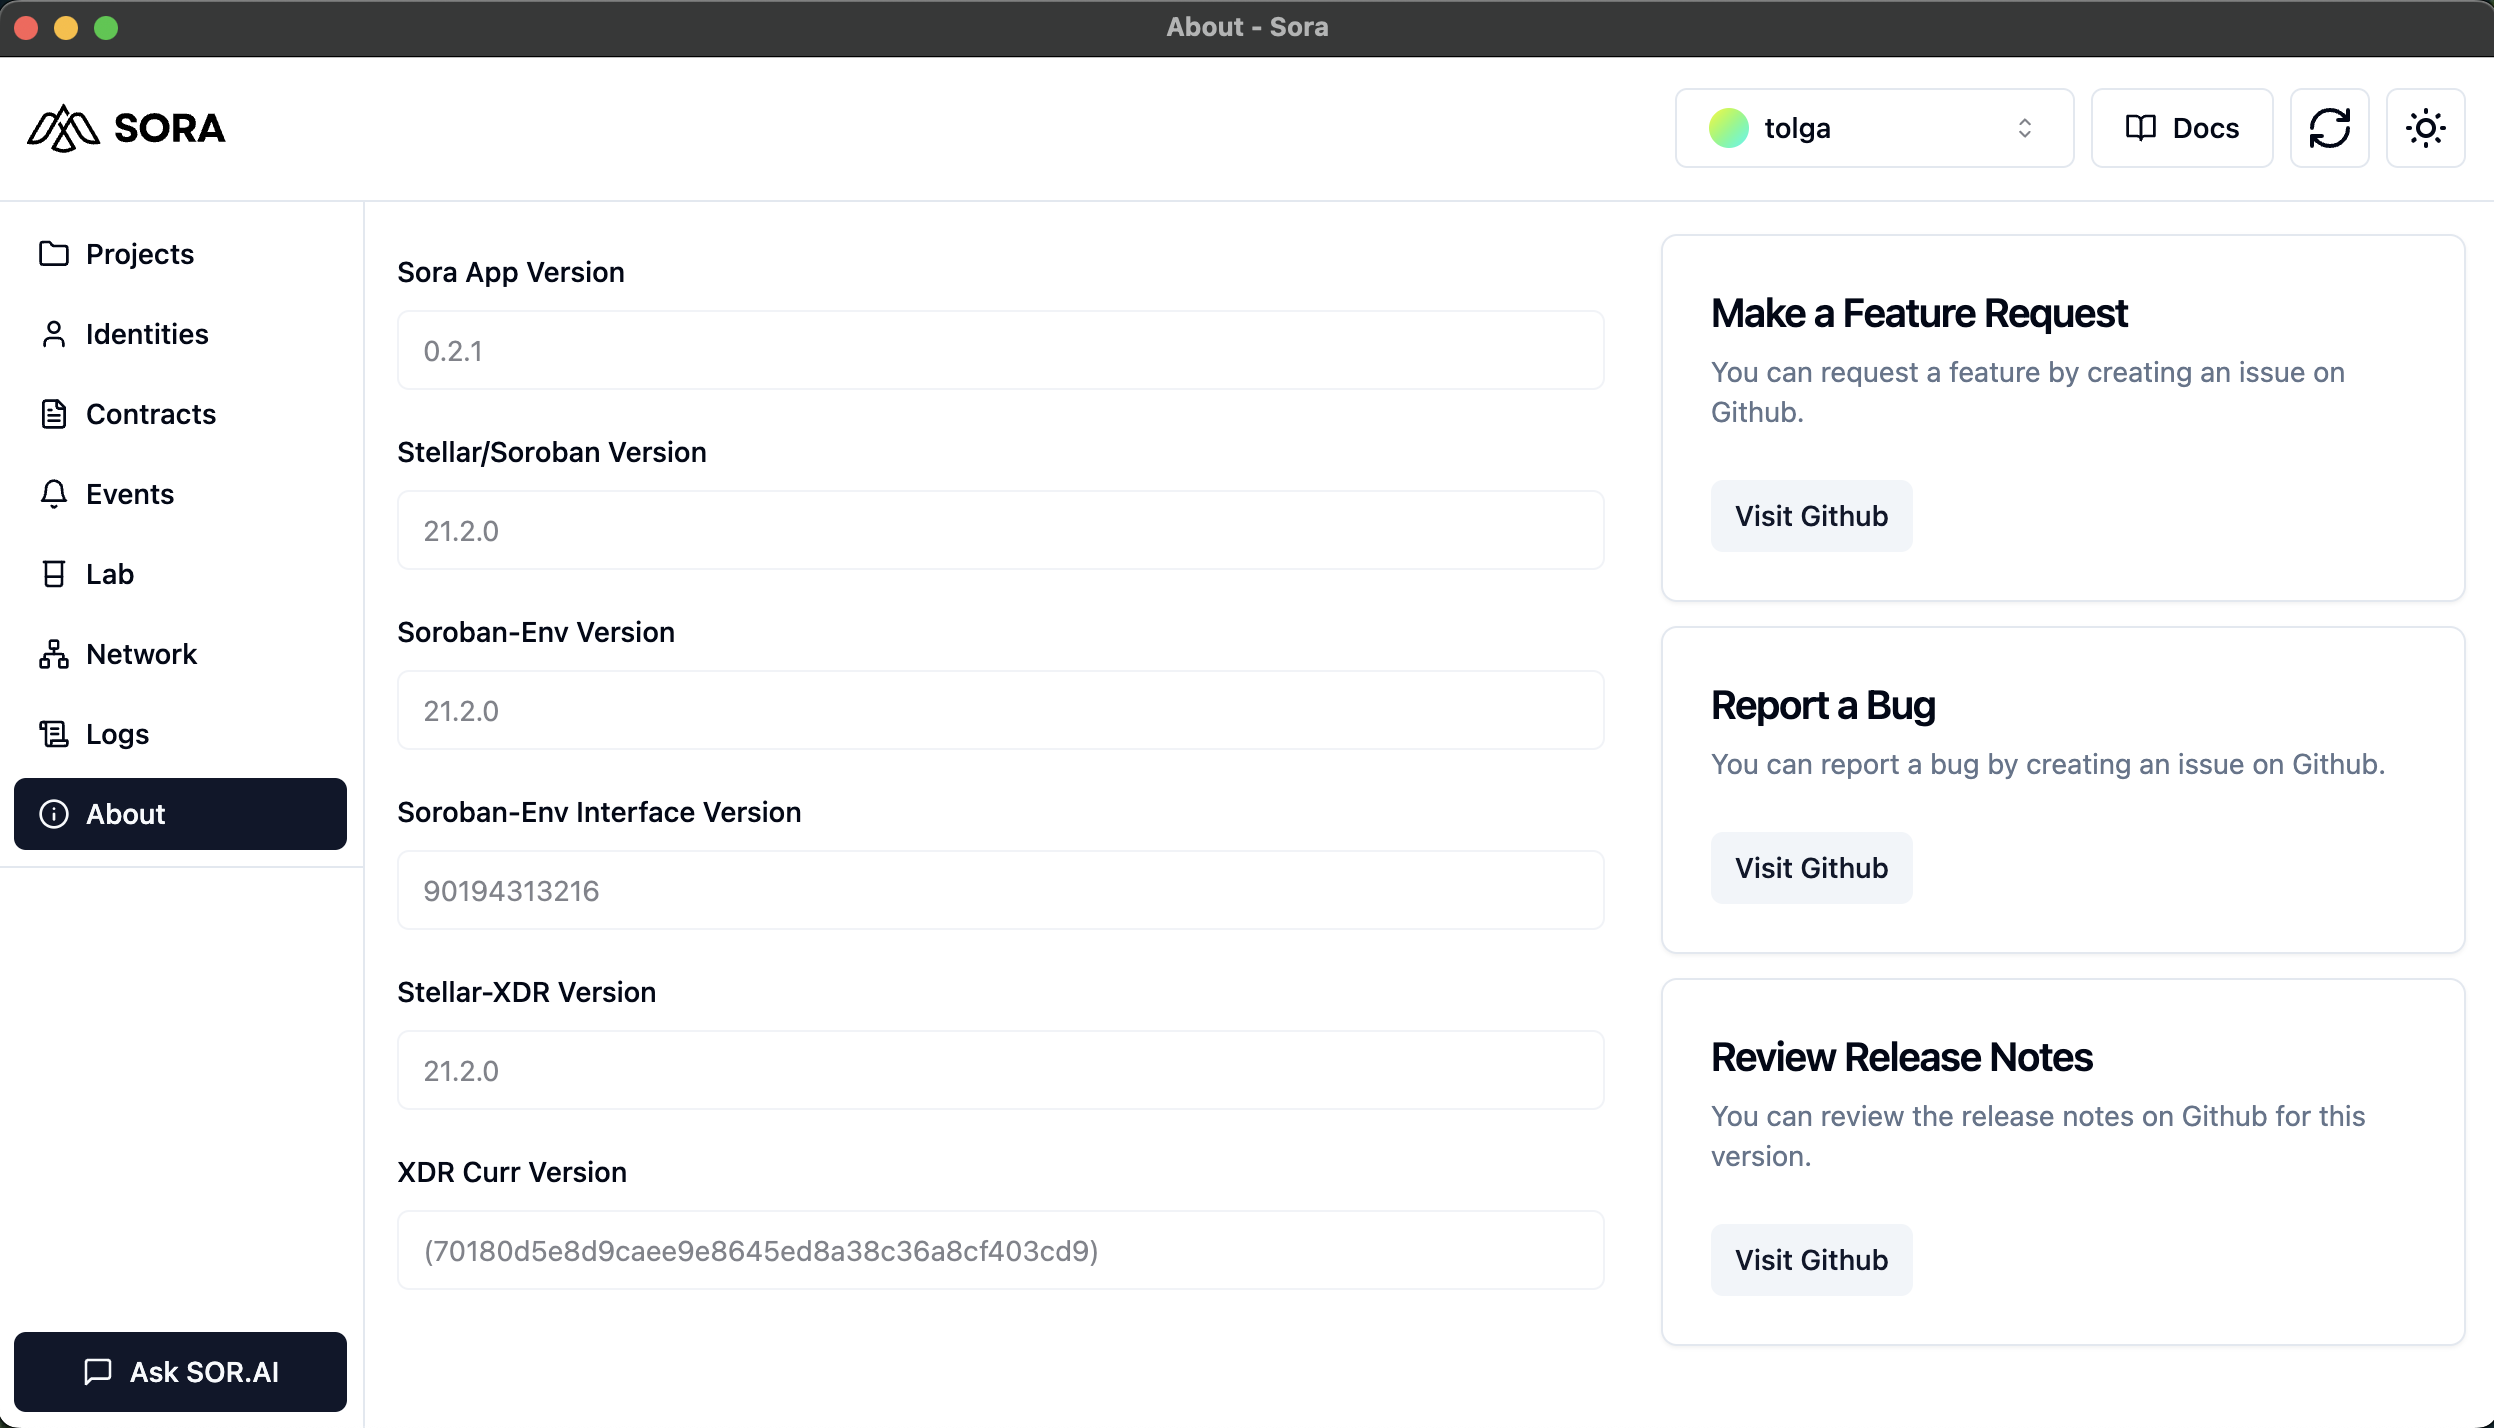
Task: Visit Github under Review Release Notes
Action: point(1811,1260)
